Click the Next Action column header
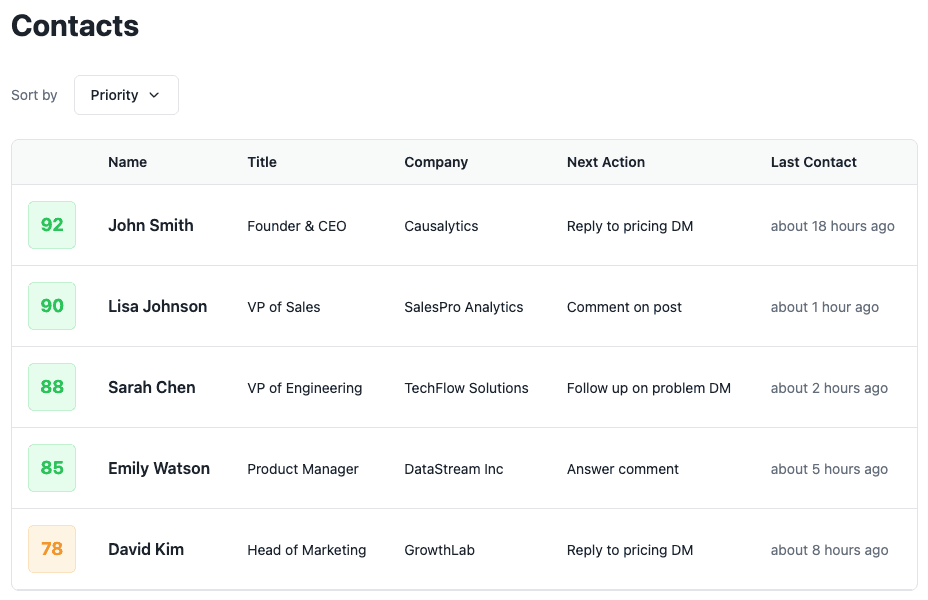The height and width of the screenshot is (600, 928). click(606, 162)
